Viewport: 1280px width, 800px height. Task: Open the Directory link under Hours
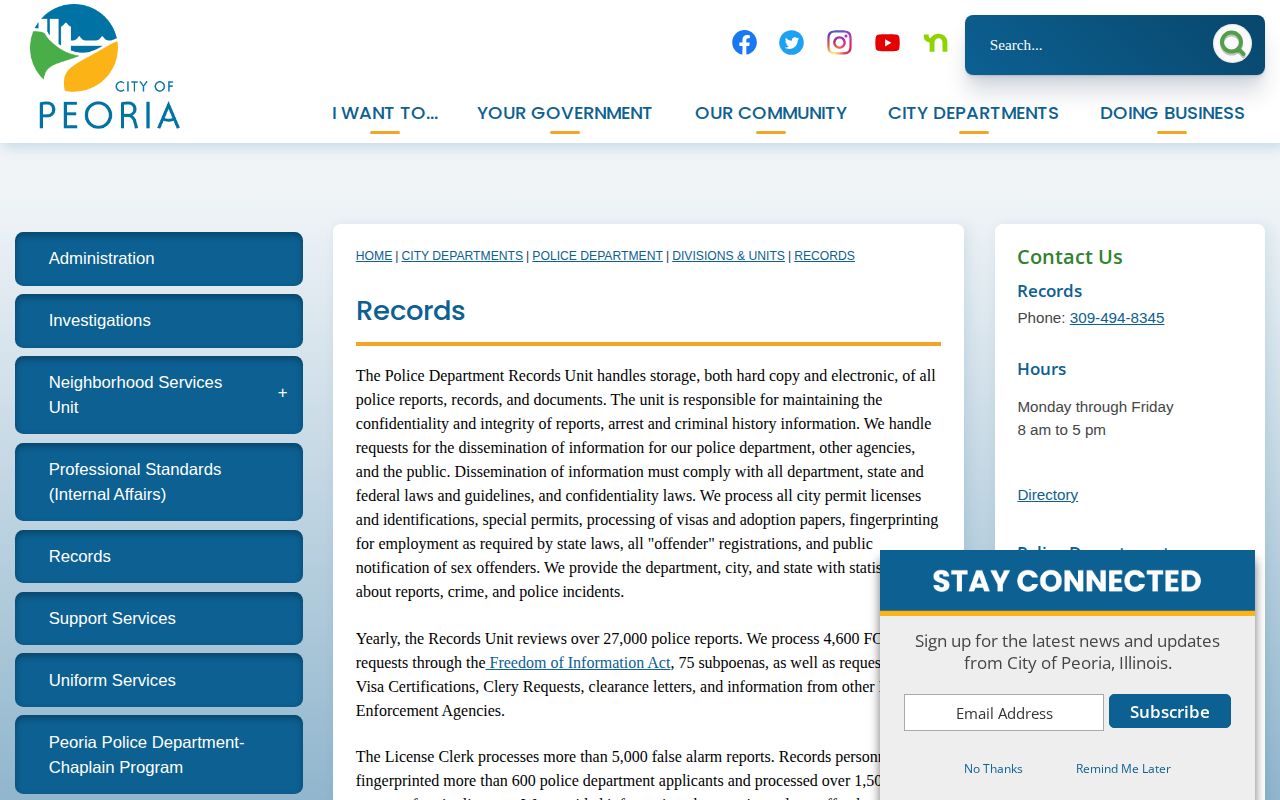[1047, 495]
